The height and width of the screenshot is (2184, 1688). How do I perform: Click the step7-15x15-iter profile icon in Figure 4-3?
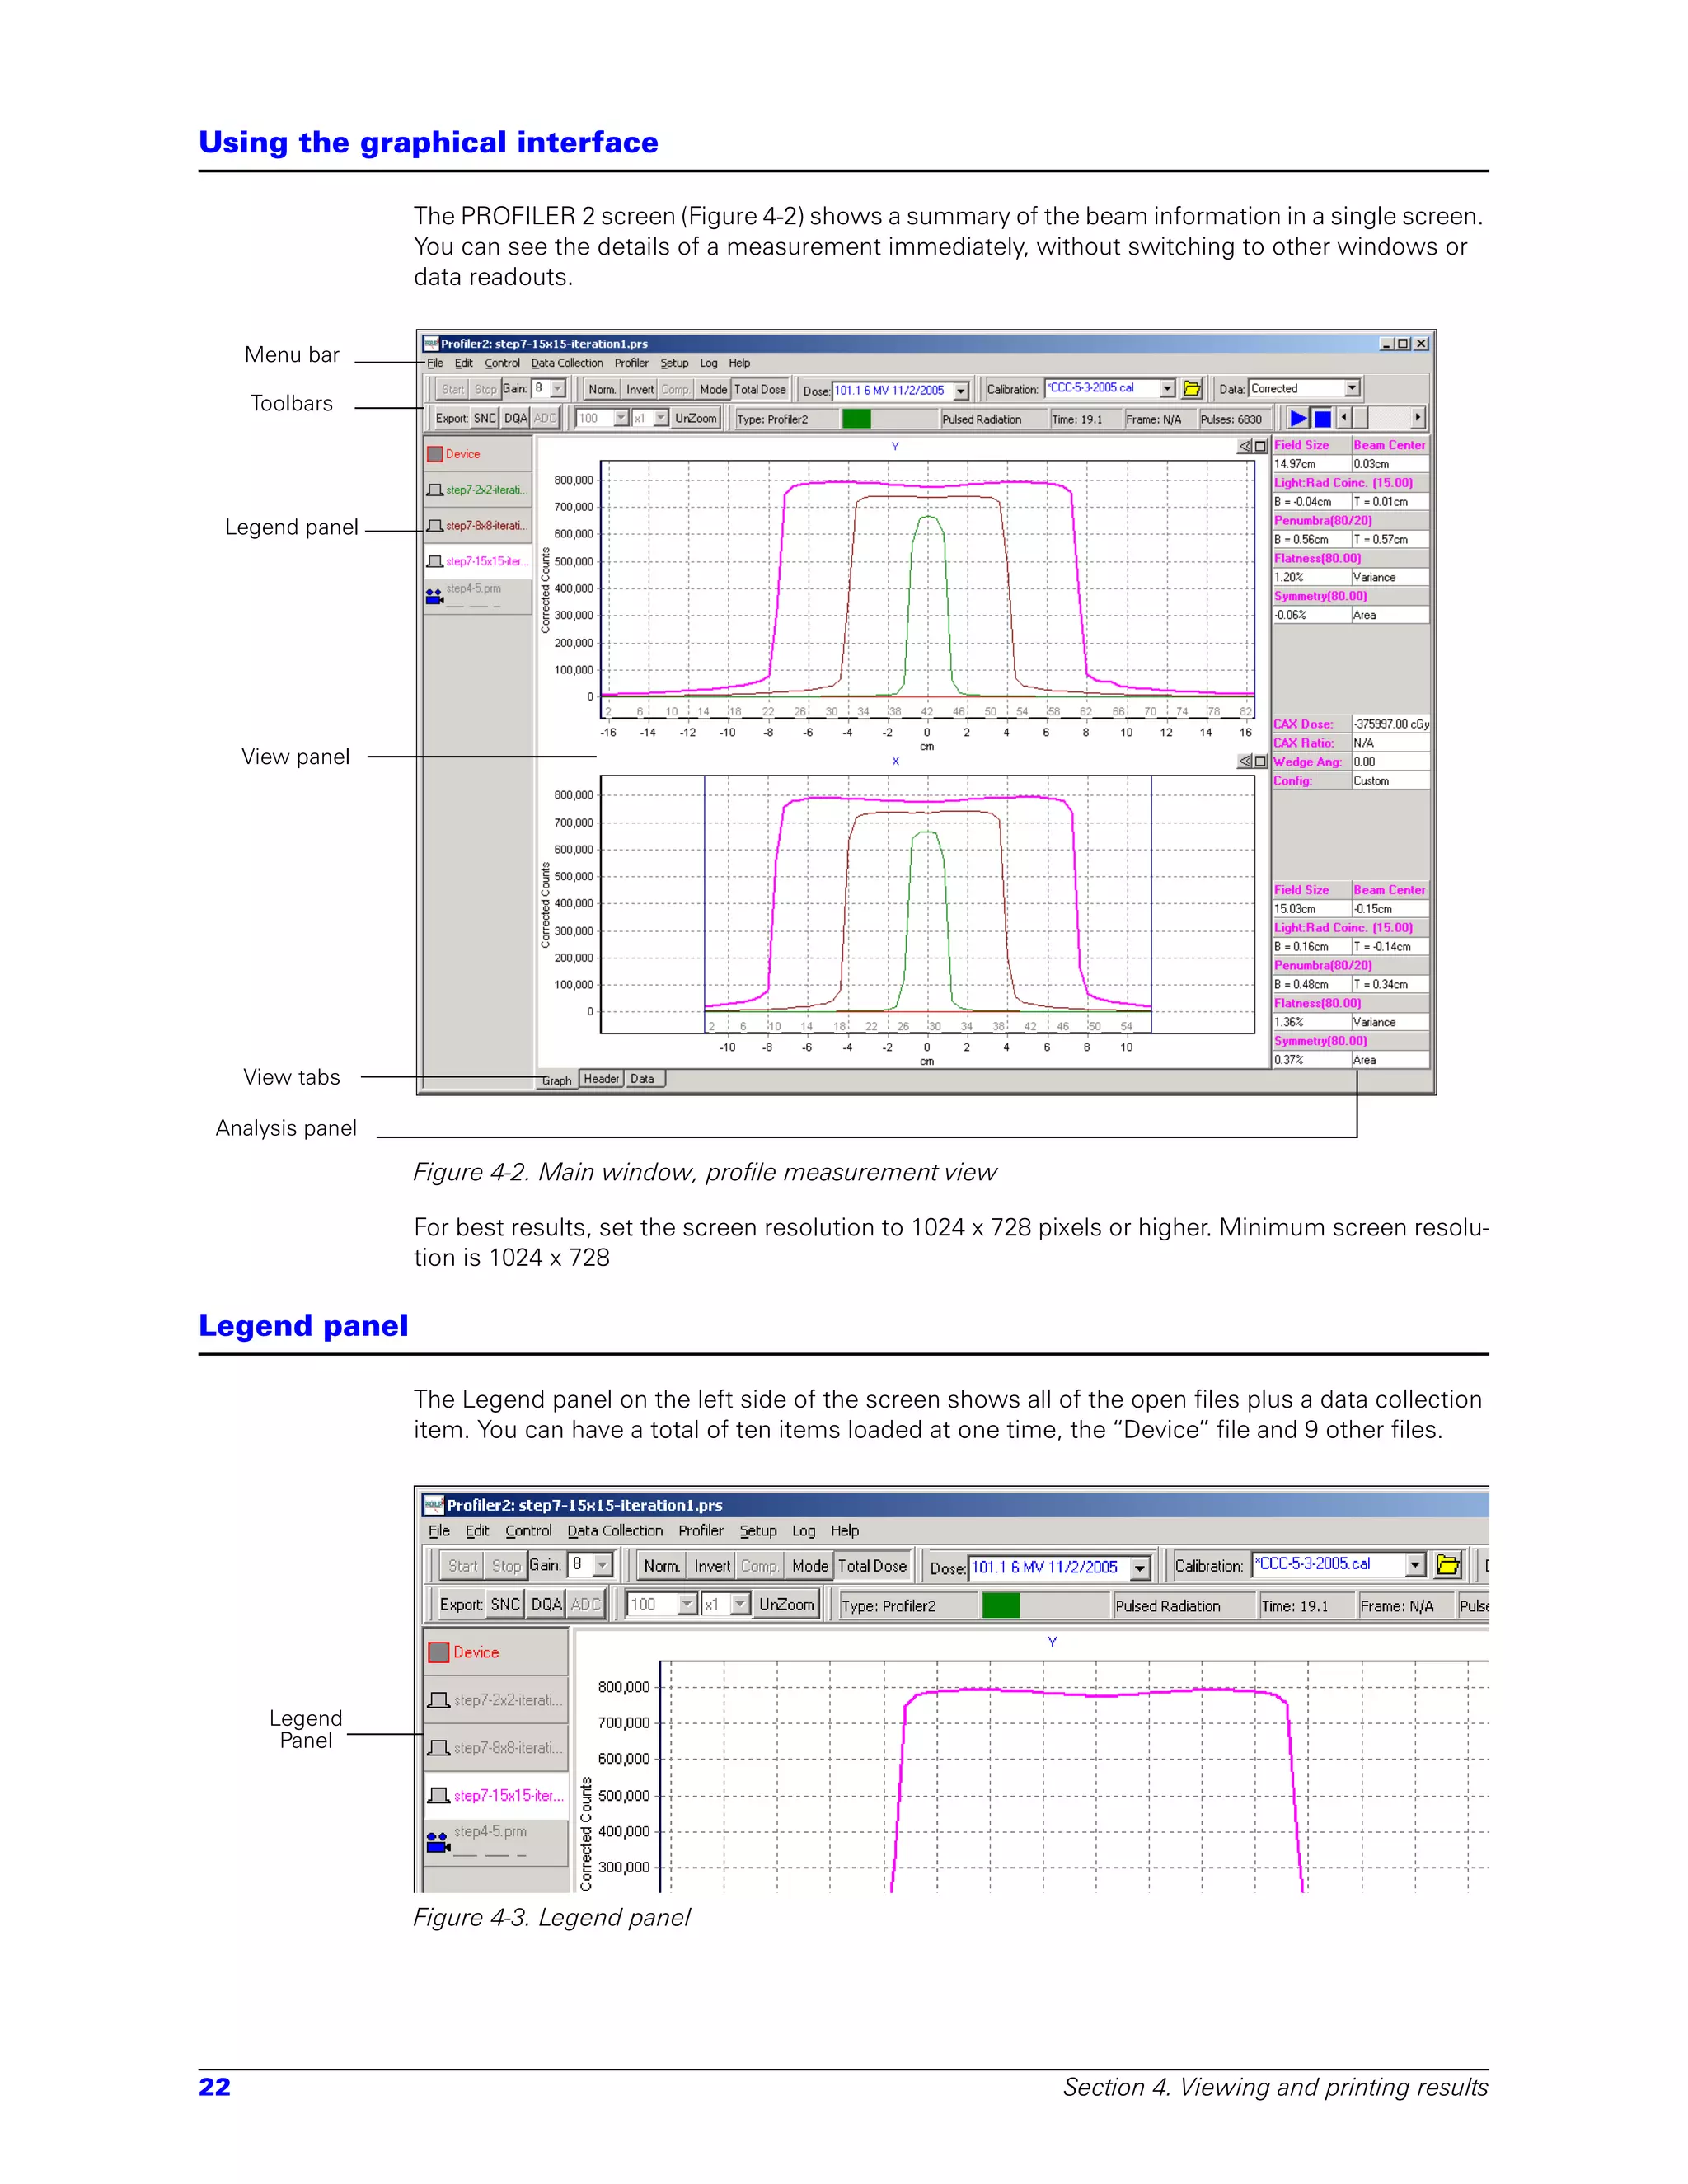439,1795
